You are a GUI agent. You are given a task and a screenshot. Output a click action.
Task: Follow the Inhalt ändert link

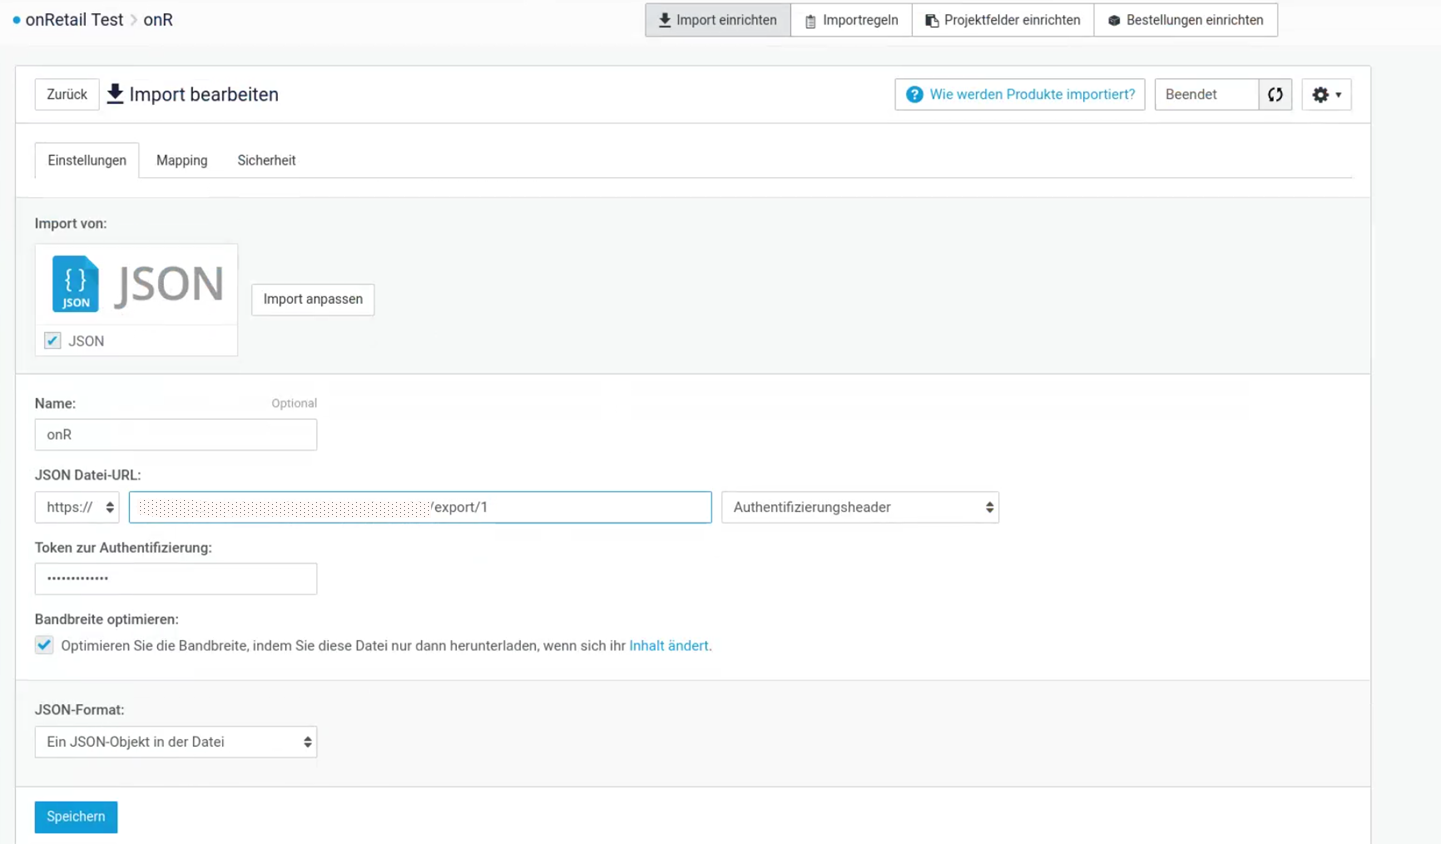pos(669,646)
